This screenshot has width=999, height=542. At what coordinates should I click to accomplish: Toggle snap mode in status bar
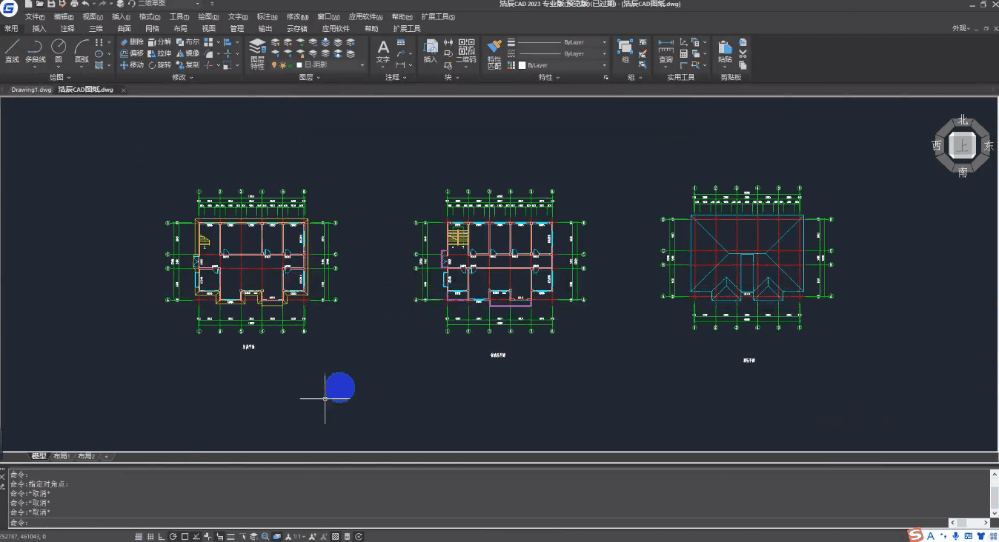[x=137, y=537]
